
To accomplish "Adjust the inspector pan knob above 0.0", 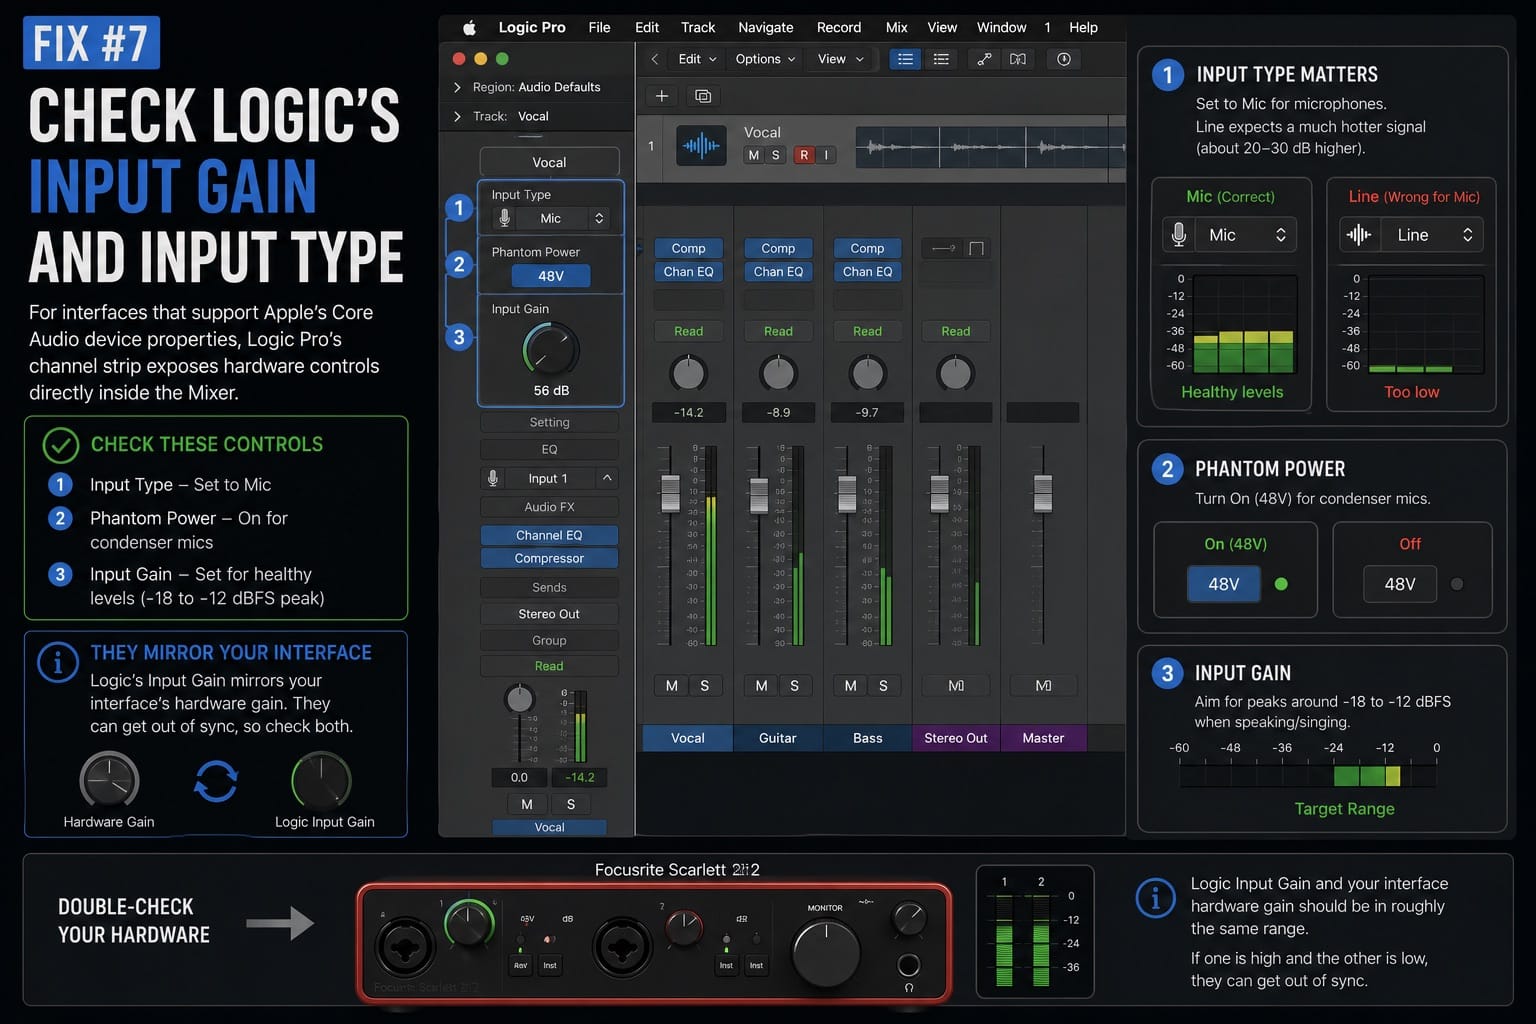I will click(x=519, y=698).
